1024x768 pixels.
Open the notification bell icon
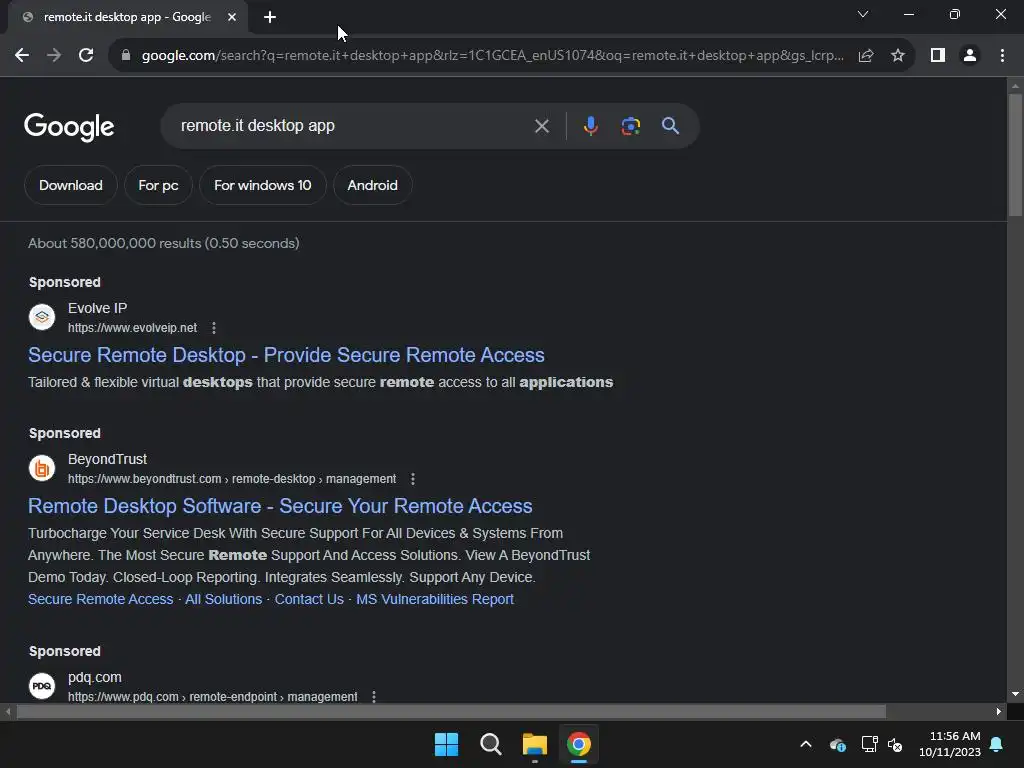997,744
